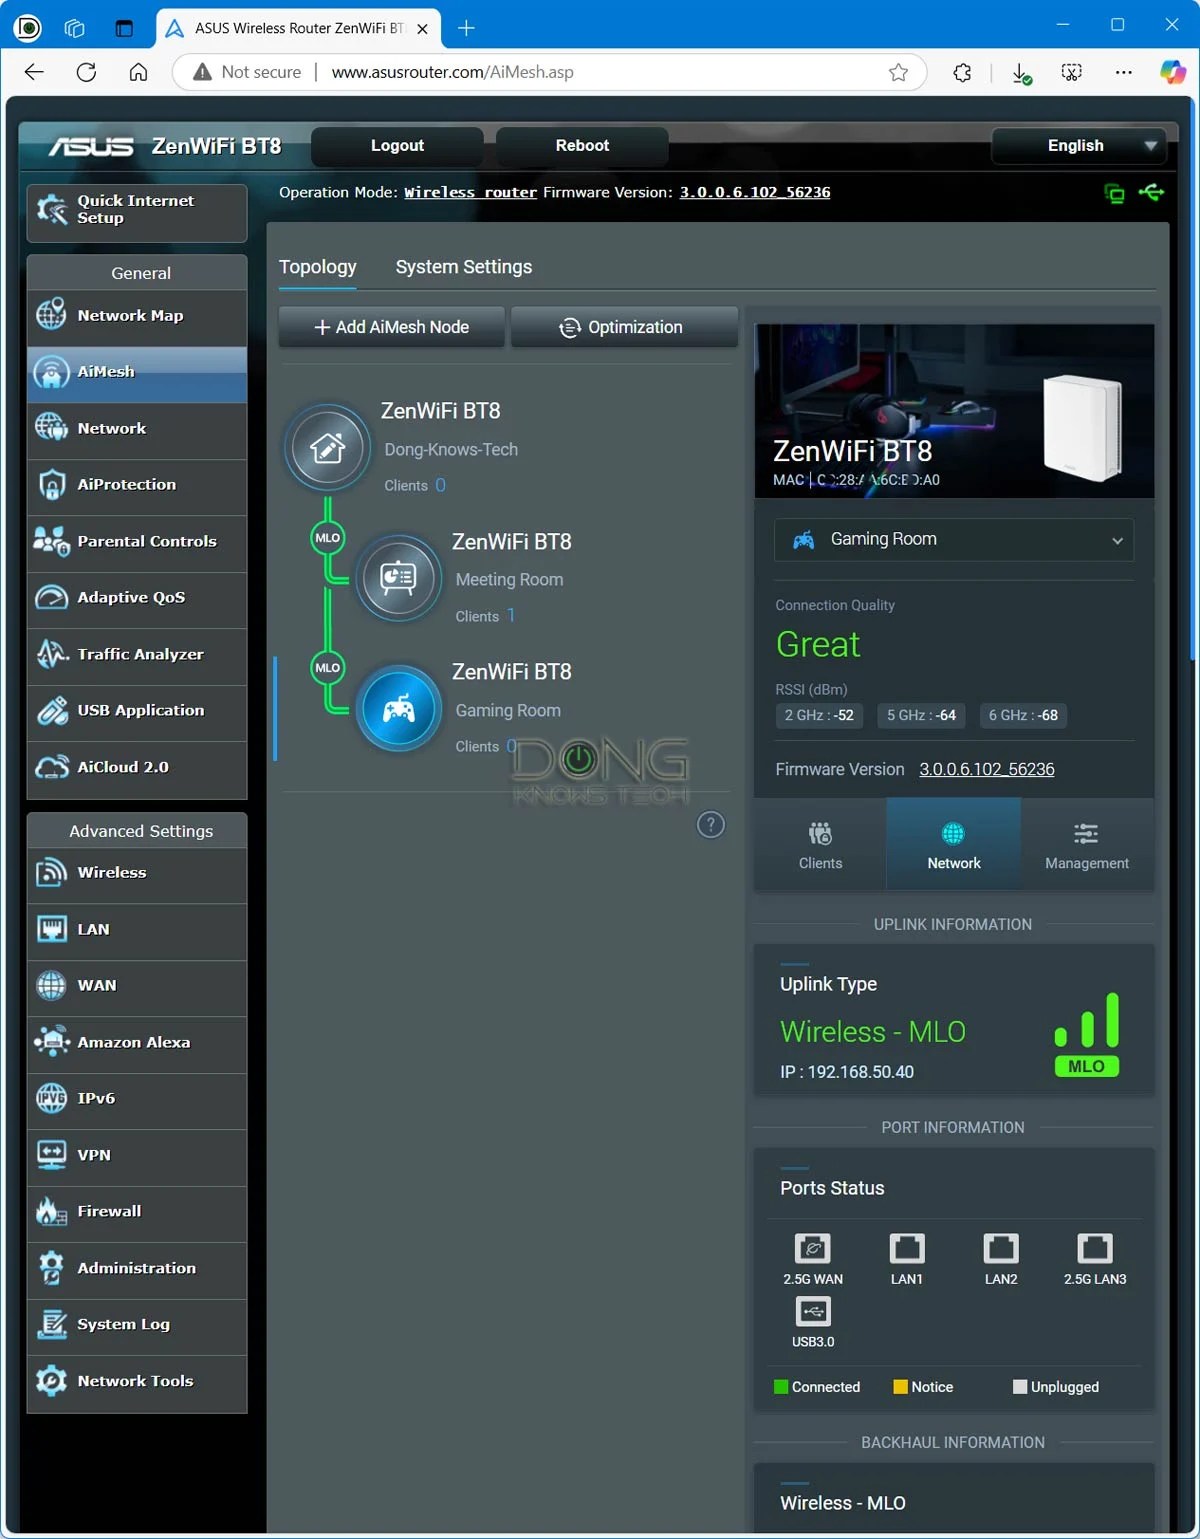Open Wireless advanced settings
The width and height of the screenshot is (1200, 1539).
137,875
